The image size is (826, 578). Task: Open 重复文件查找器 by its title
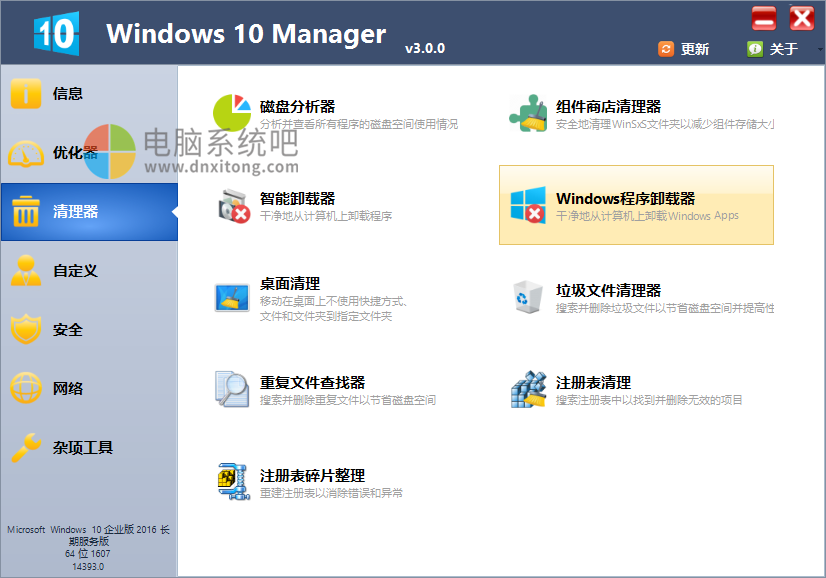[x=312, y=383]
